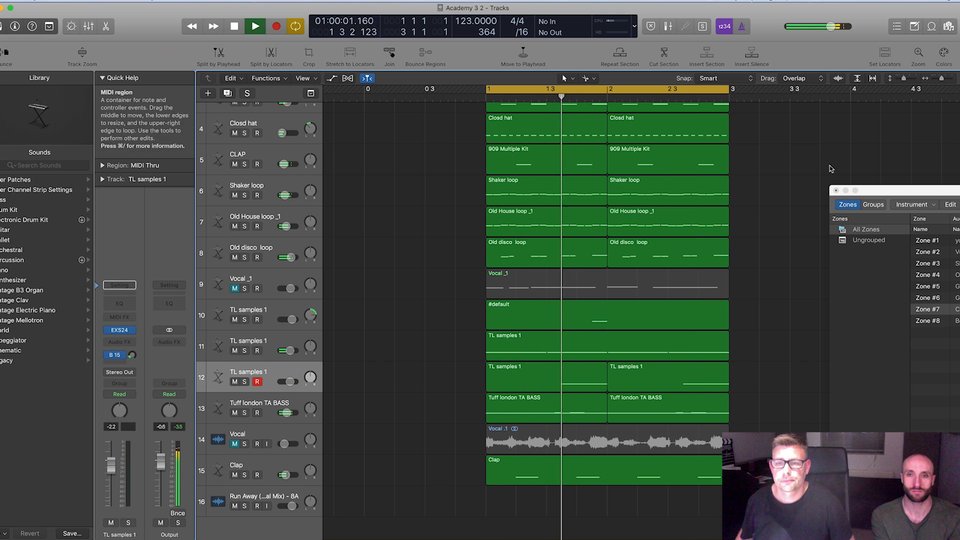Click the Rewind transport button
The height and width of the screenshot is (540, 960).
click(x=192, y=26)
